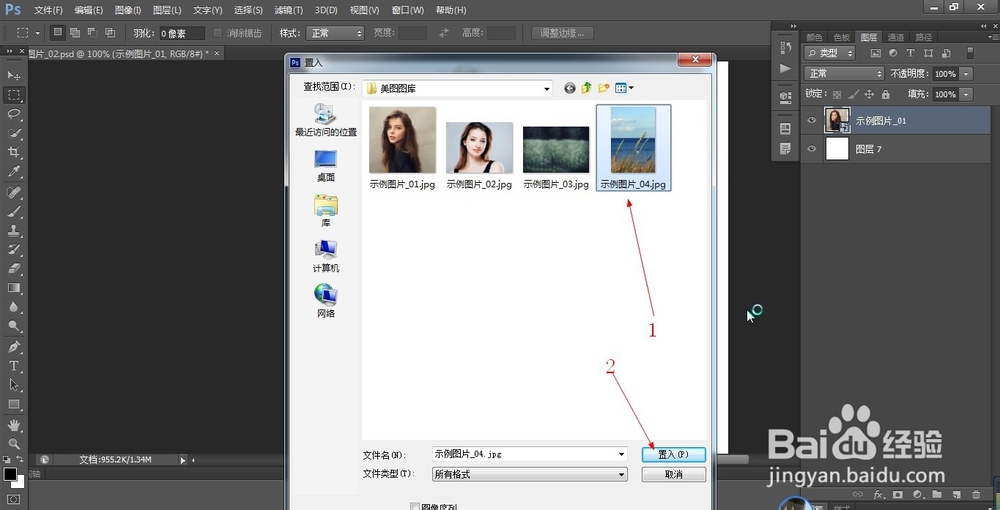Viewport: 1000px width, 510px height.
Task: Toggle lock image pixels brush icon
Action: [853, 94]
